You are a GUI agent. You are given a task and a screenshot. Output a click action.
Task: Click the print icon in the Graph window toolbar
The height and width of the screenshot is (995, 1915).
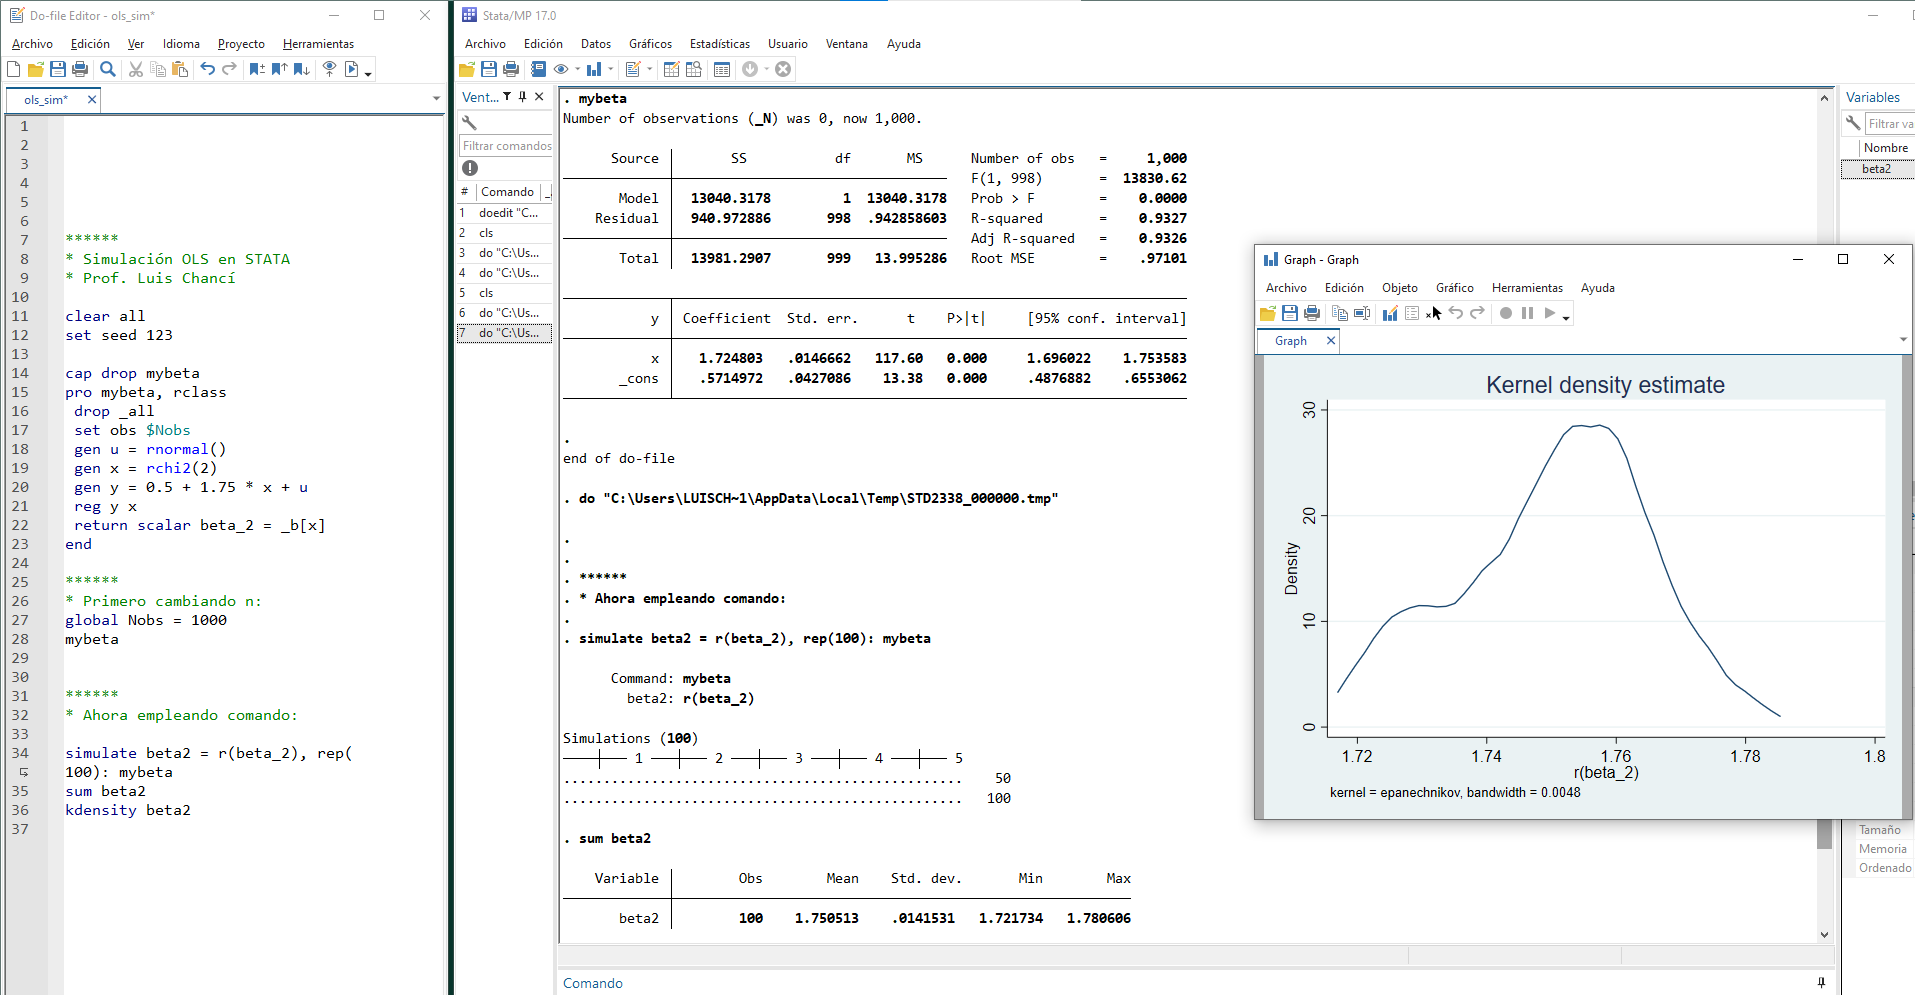coord(1312,313)
